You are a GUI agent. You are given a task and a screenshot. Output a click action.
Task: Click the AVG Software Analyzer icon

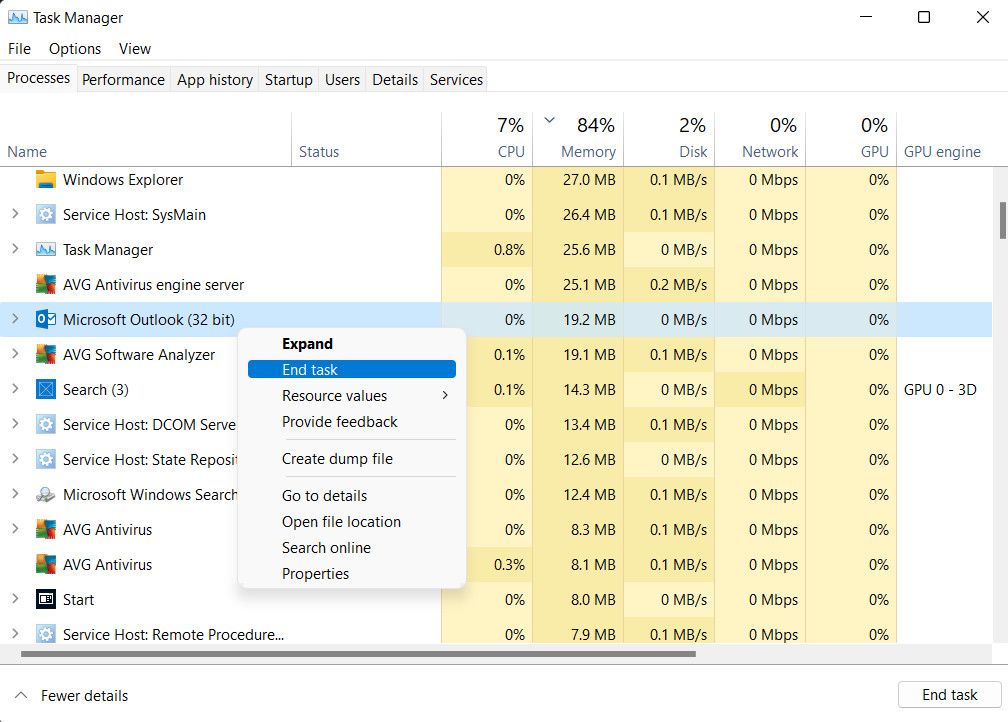point(45,354)
